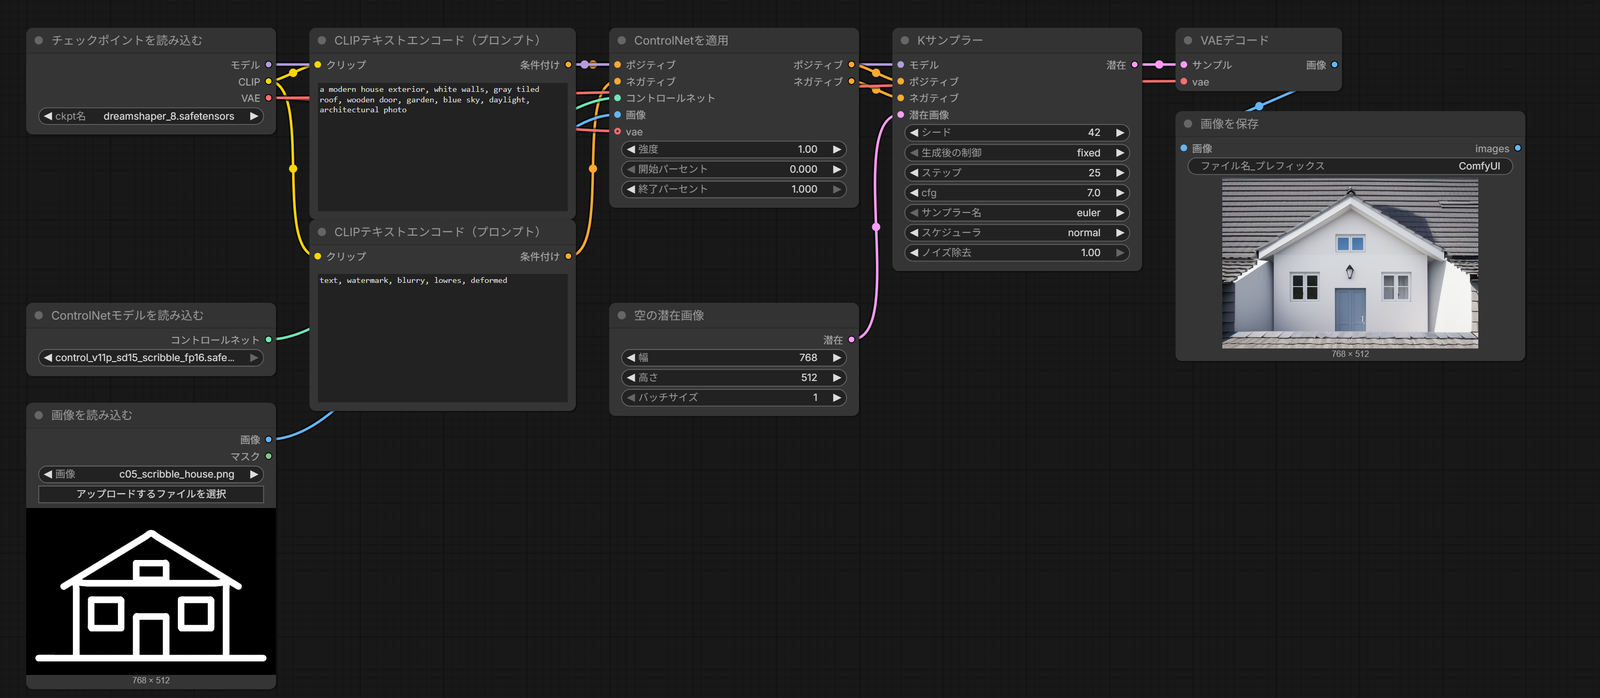Click ネガティブ output socket on ControlNetを適用 node

(852, 82)
